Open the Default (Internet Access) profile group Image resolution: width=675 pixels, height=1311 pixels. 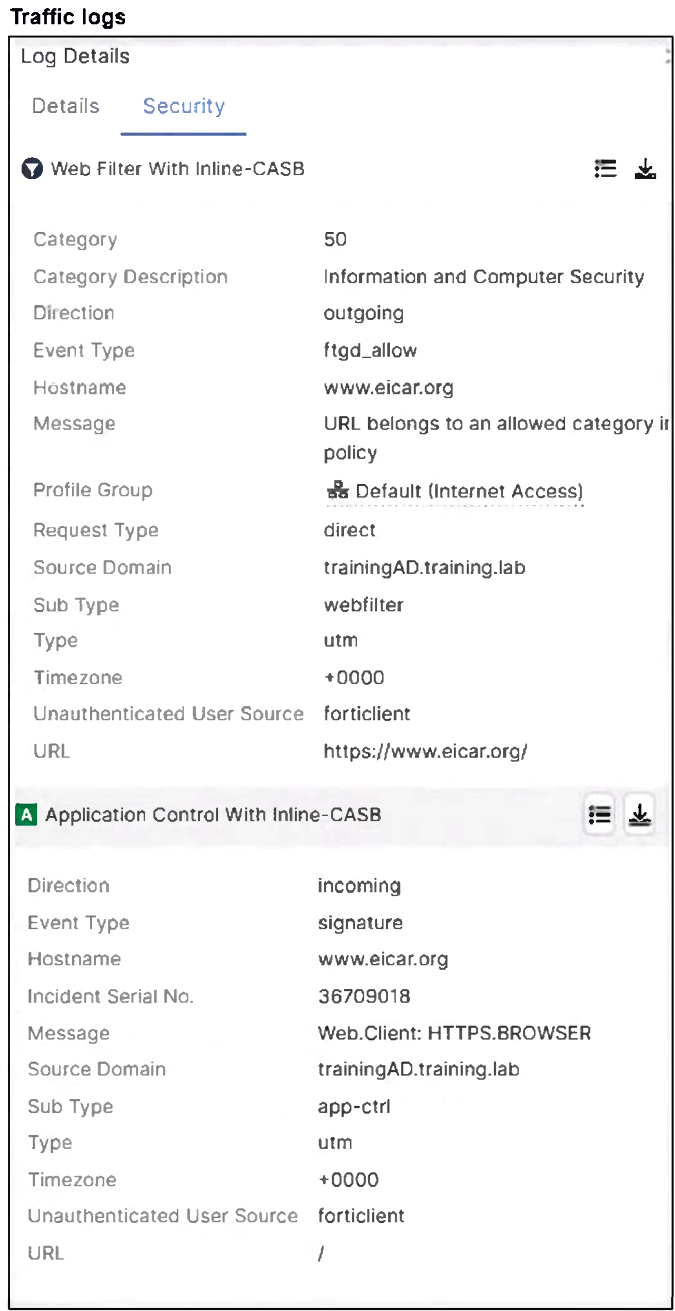click(468, 491)
